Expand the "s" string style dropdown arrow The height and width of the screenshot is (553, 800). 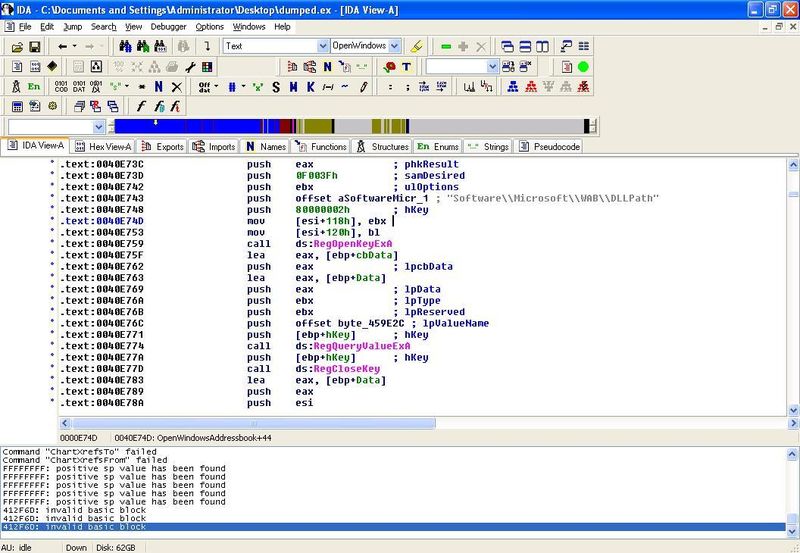127,87
